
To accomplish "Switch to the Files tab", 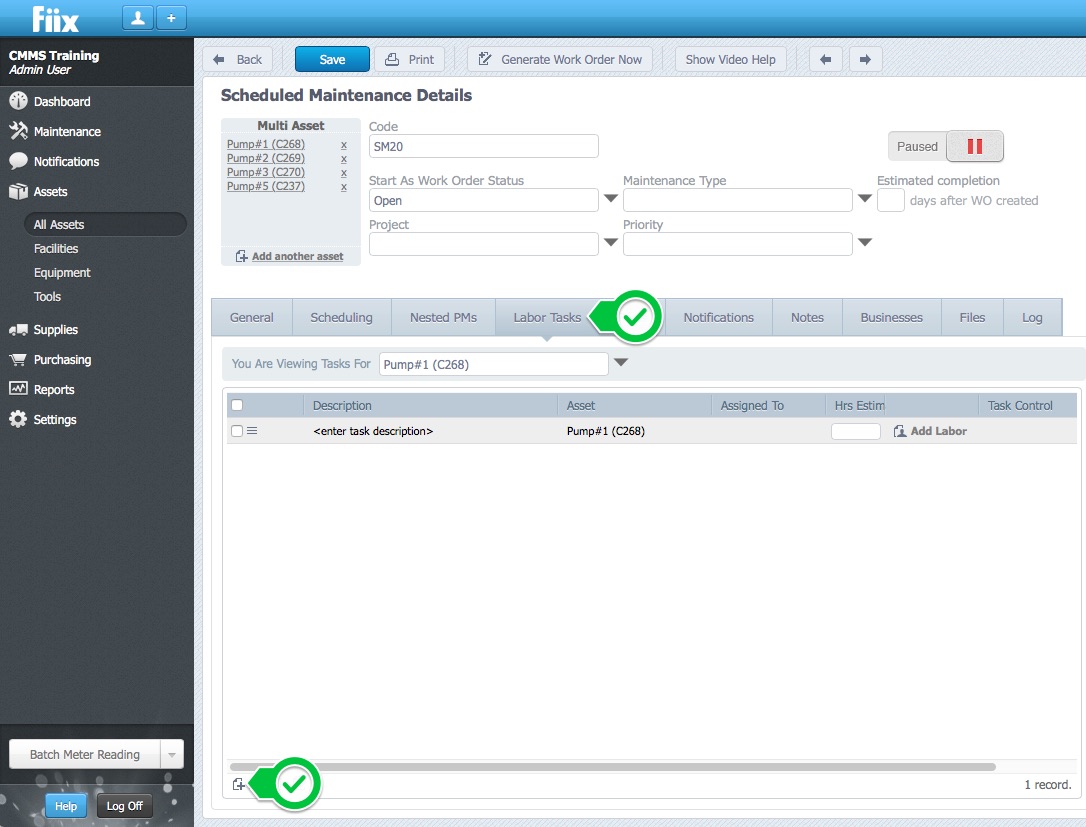I will point(972,317).
